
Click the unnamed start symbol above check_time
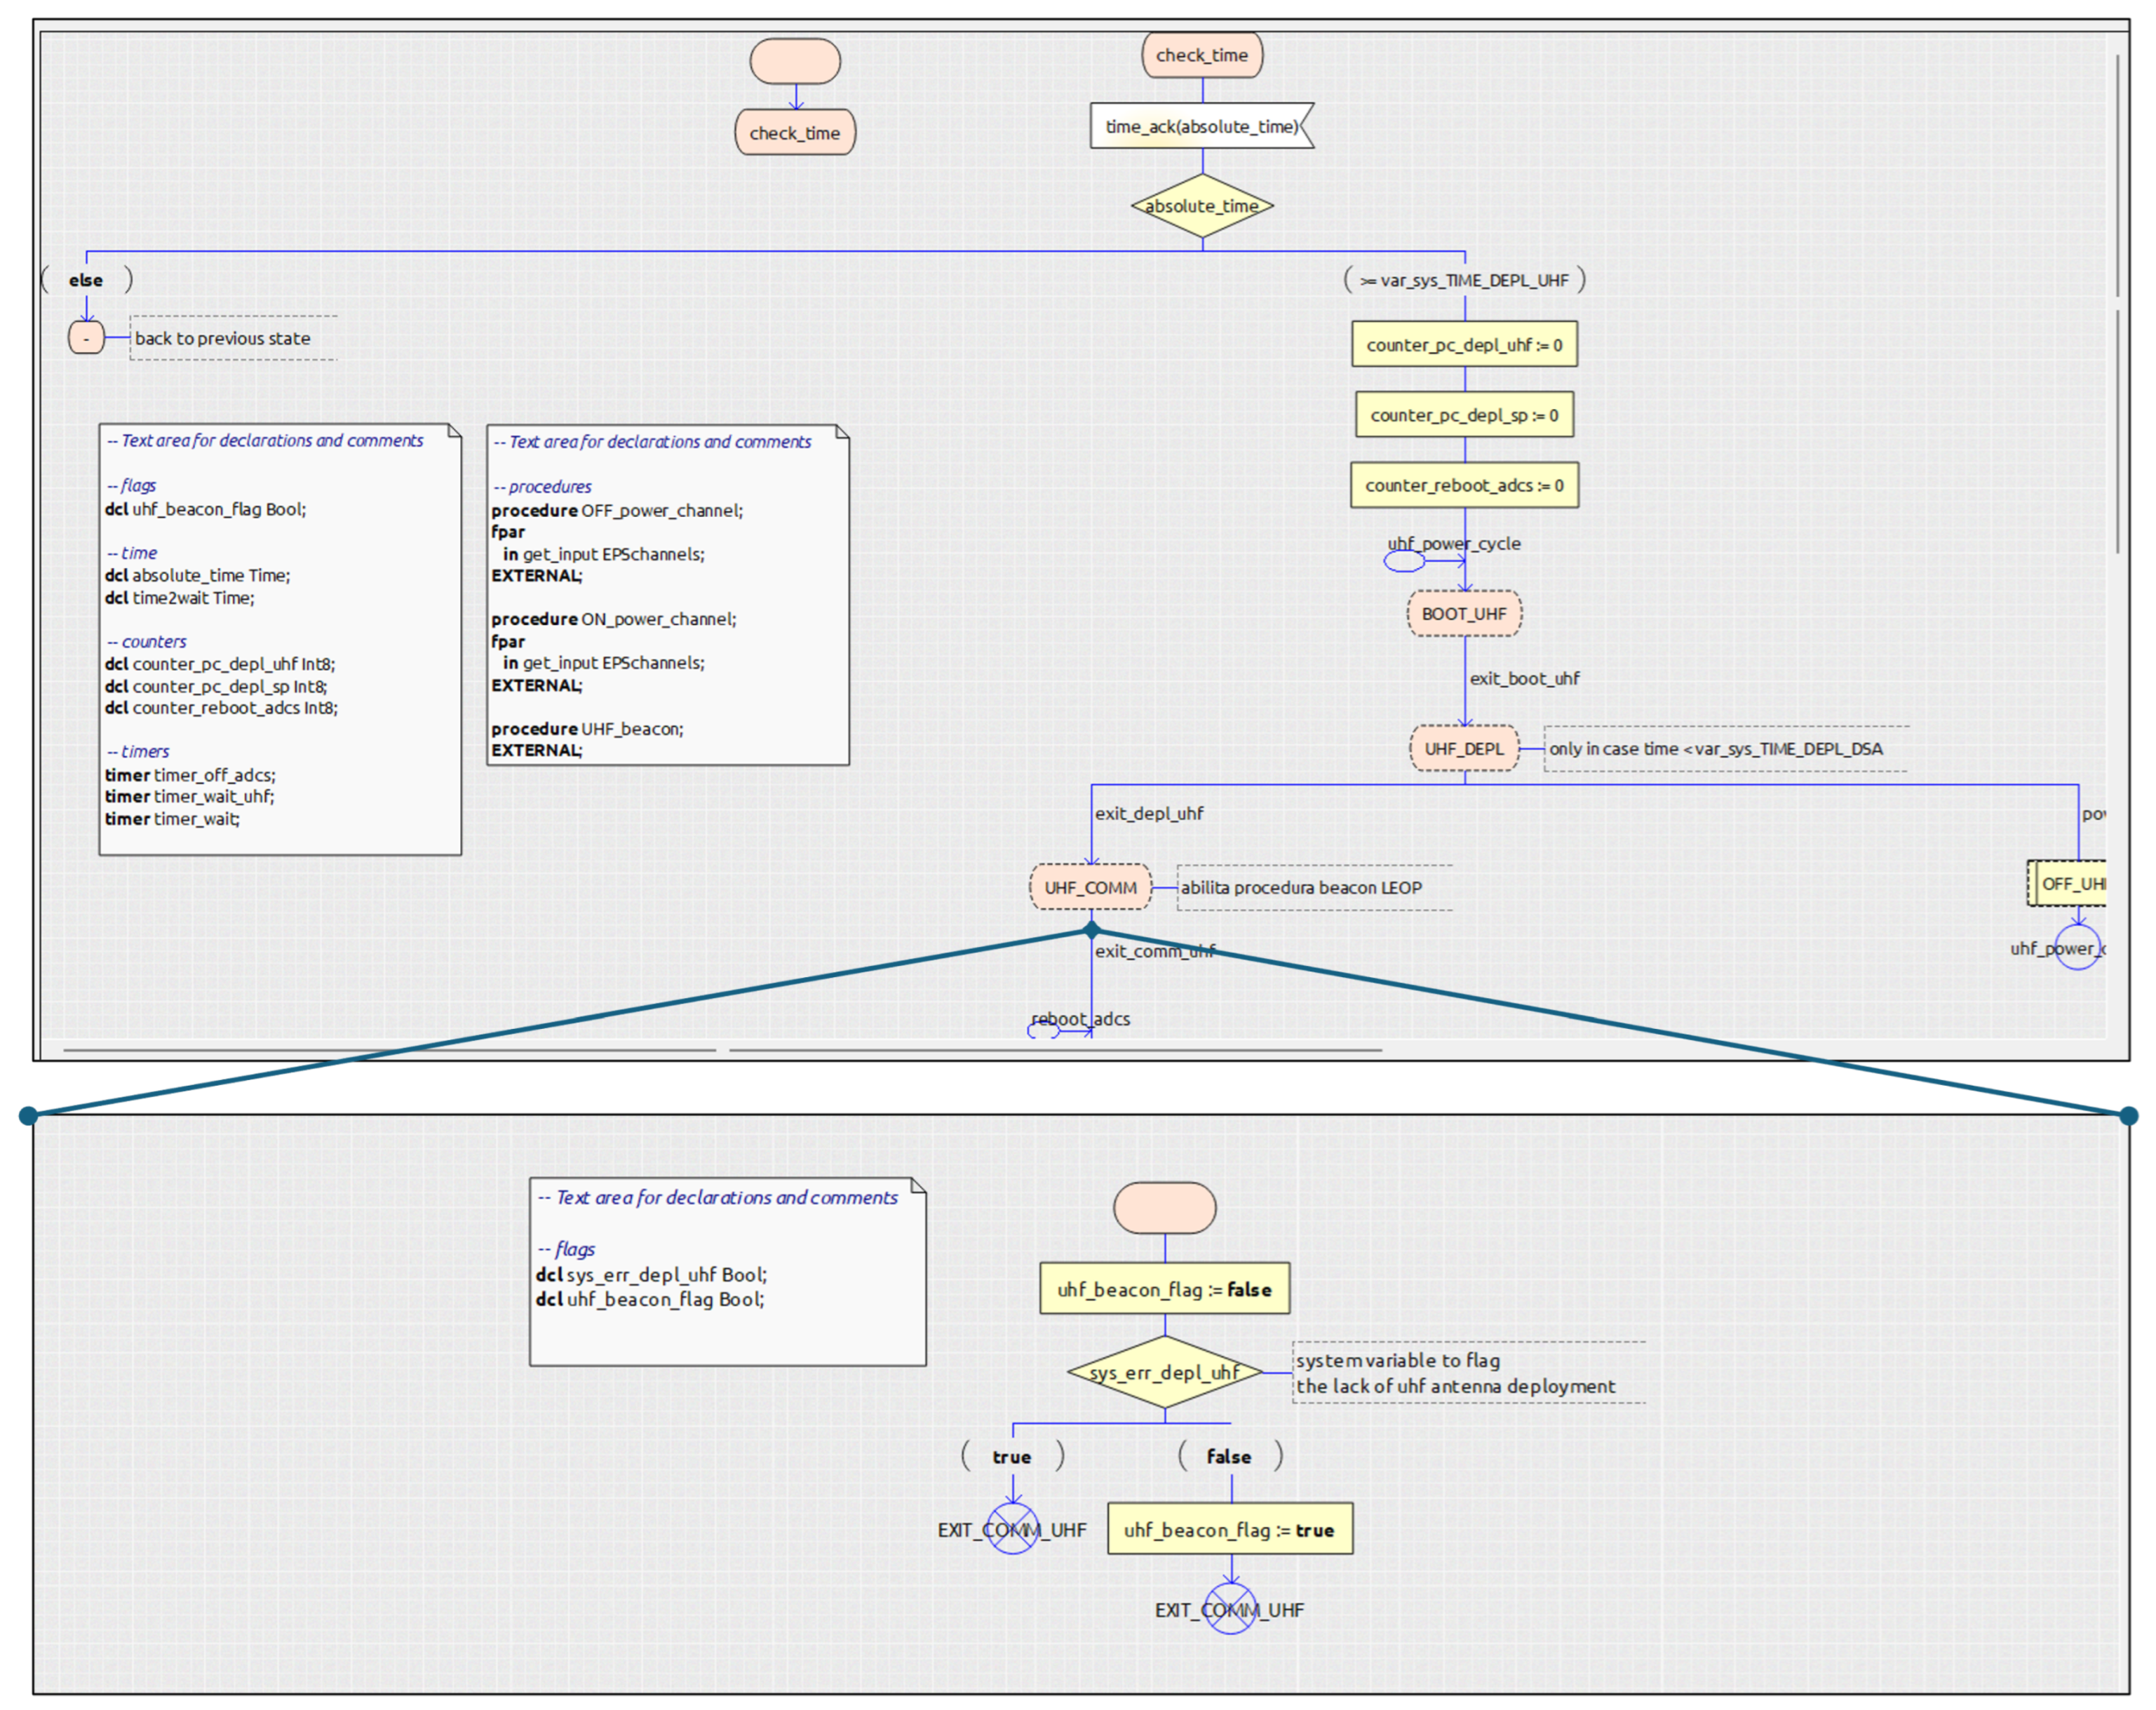795,61
